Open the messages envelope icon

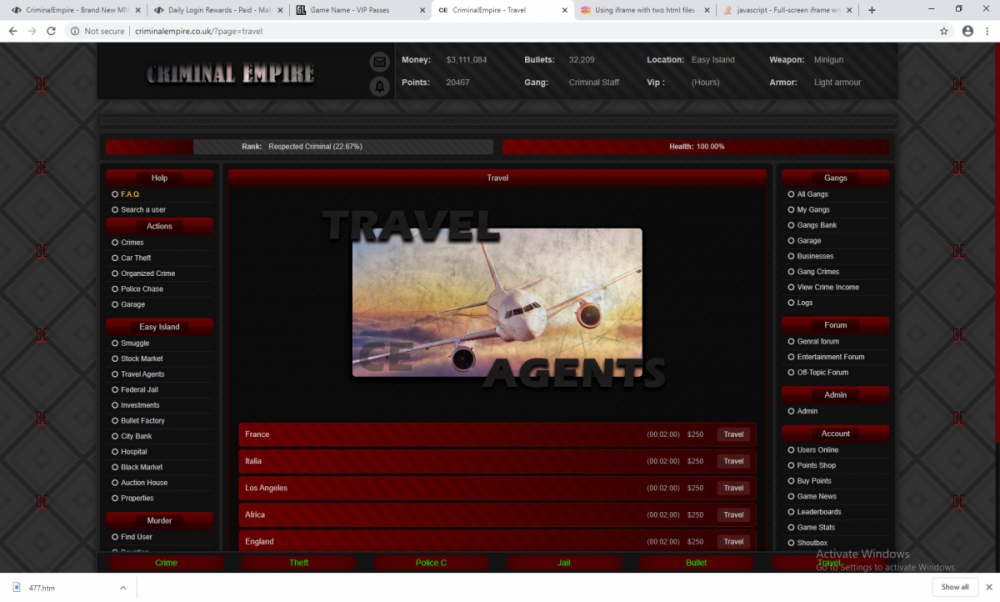[x=380, y=61]
